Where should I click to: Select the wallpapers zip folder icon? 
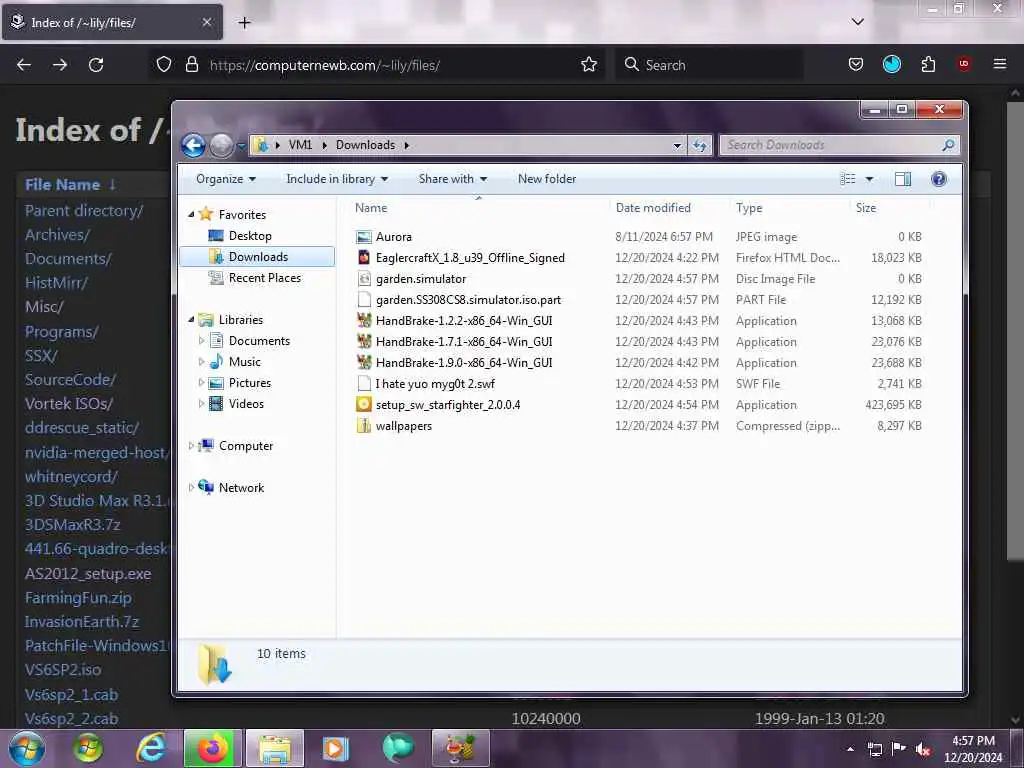[364, 426]
